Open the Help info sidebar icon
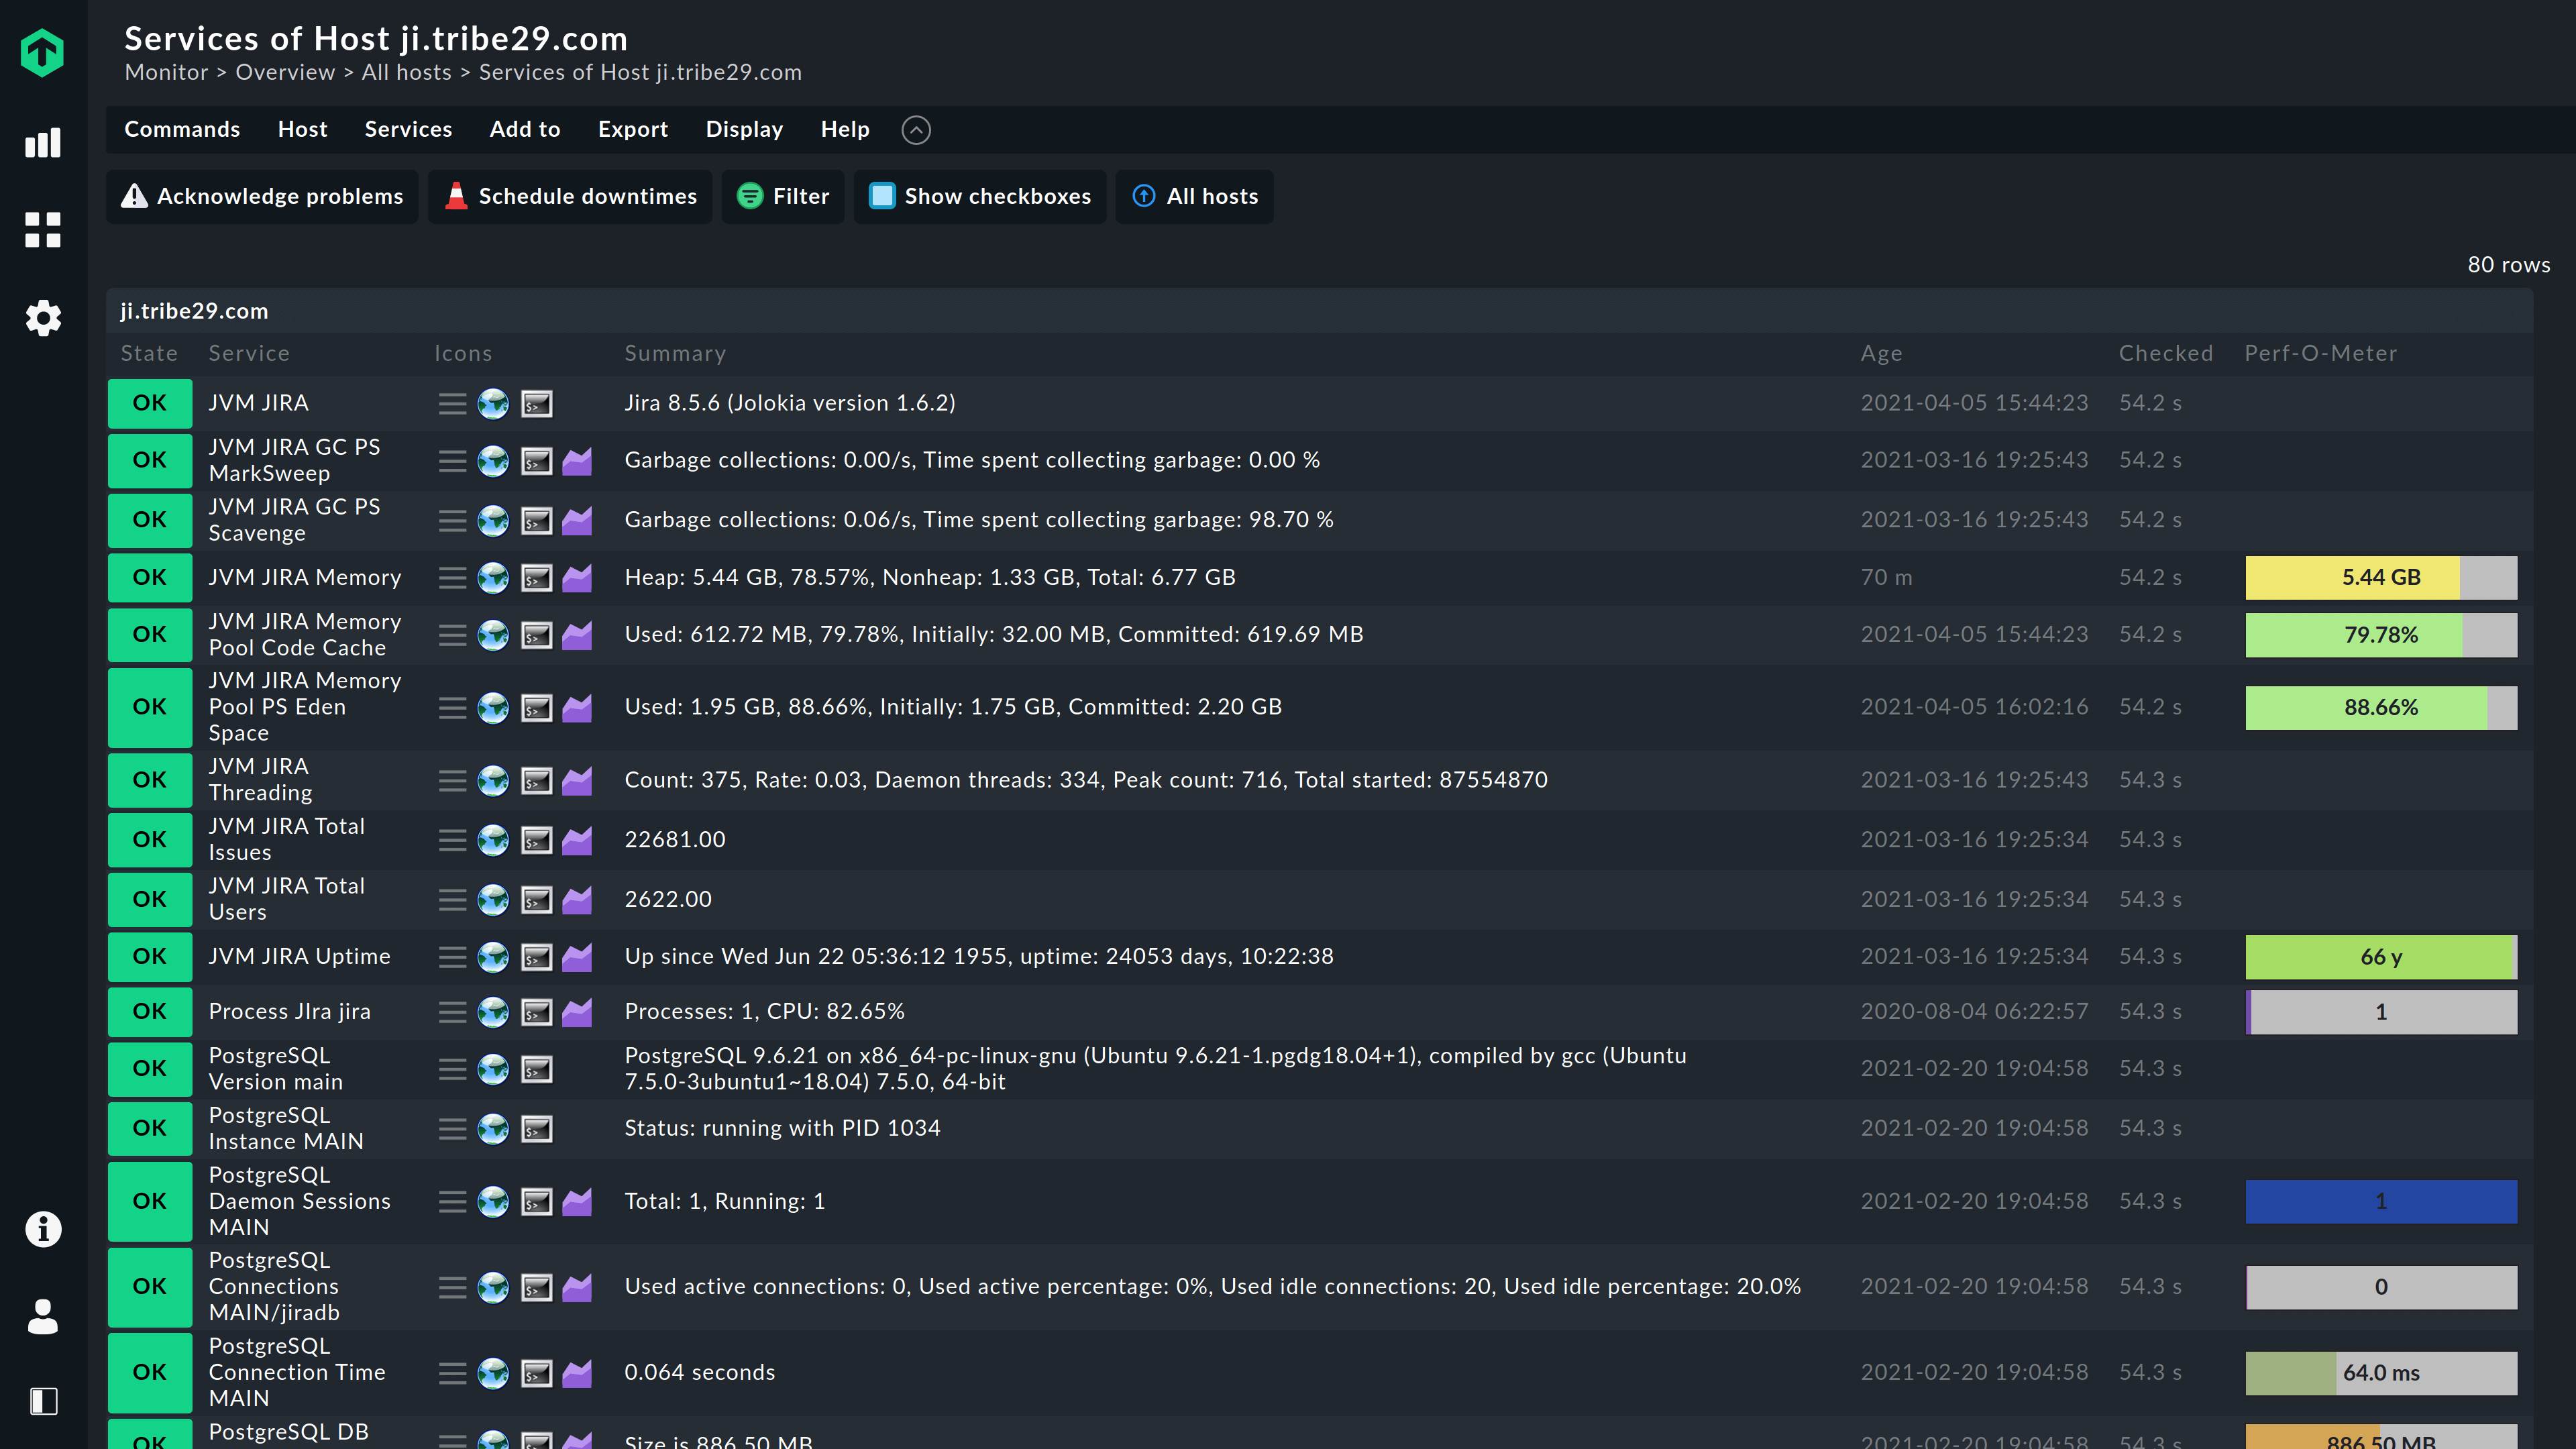Viewport: 2576px width, 1449px height. pos(43,1229)
